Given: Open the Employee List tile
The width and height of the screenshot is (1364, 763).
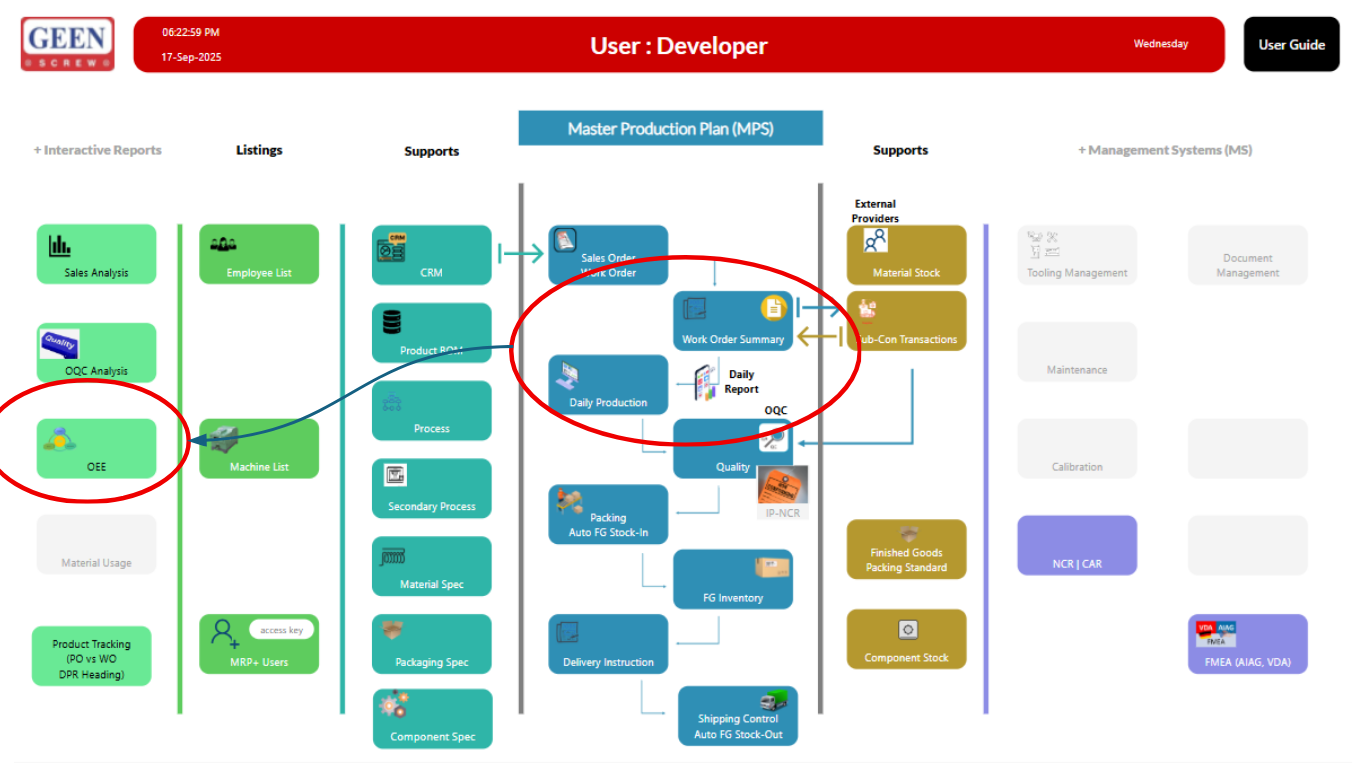Looking at the screenshot, I should (x=259, y=254).
